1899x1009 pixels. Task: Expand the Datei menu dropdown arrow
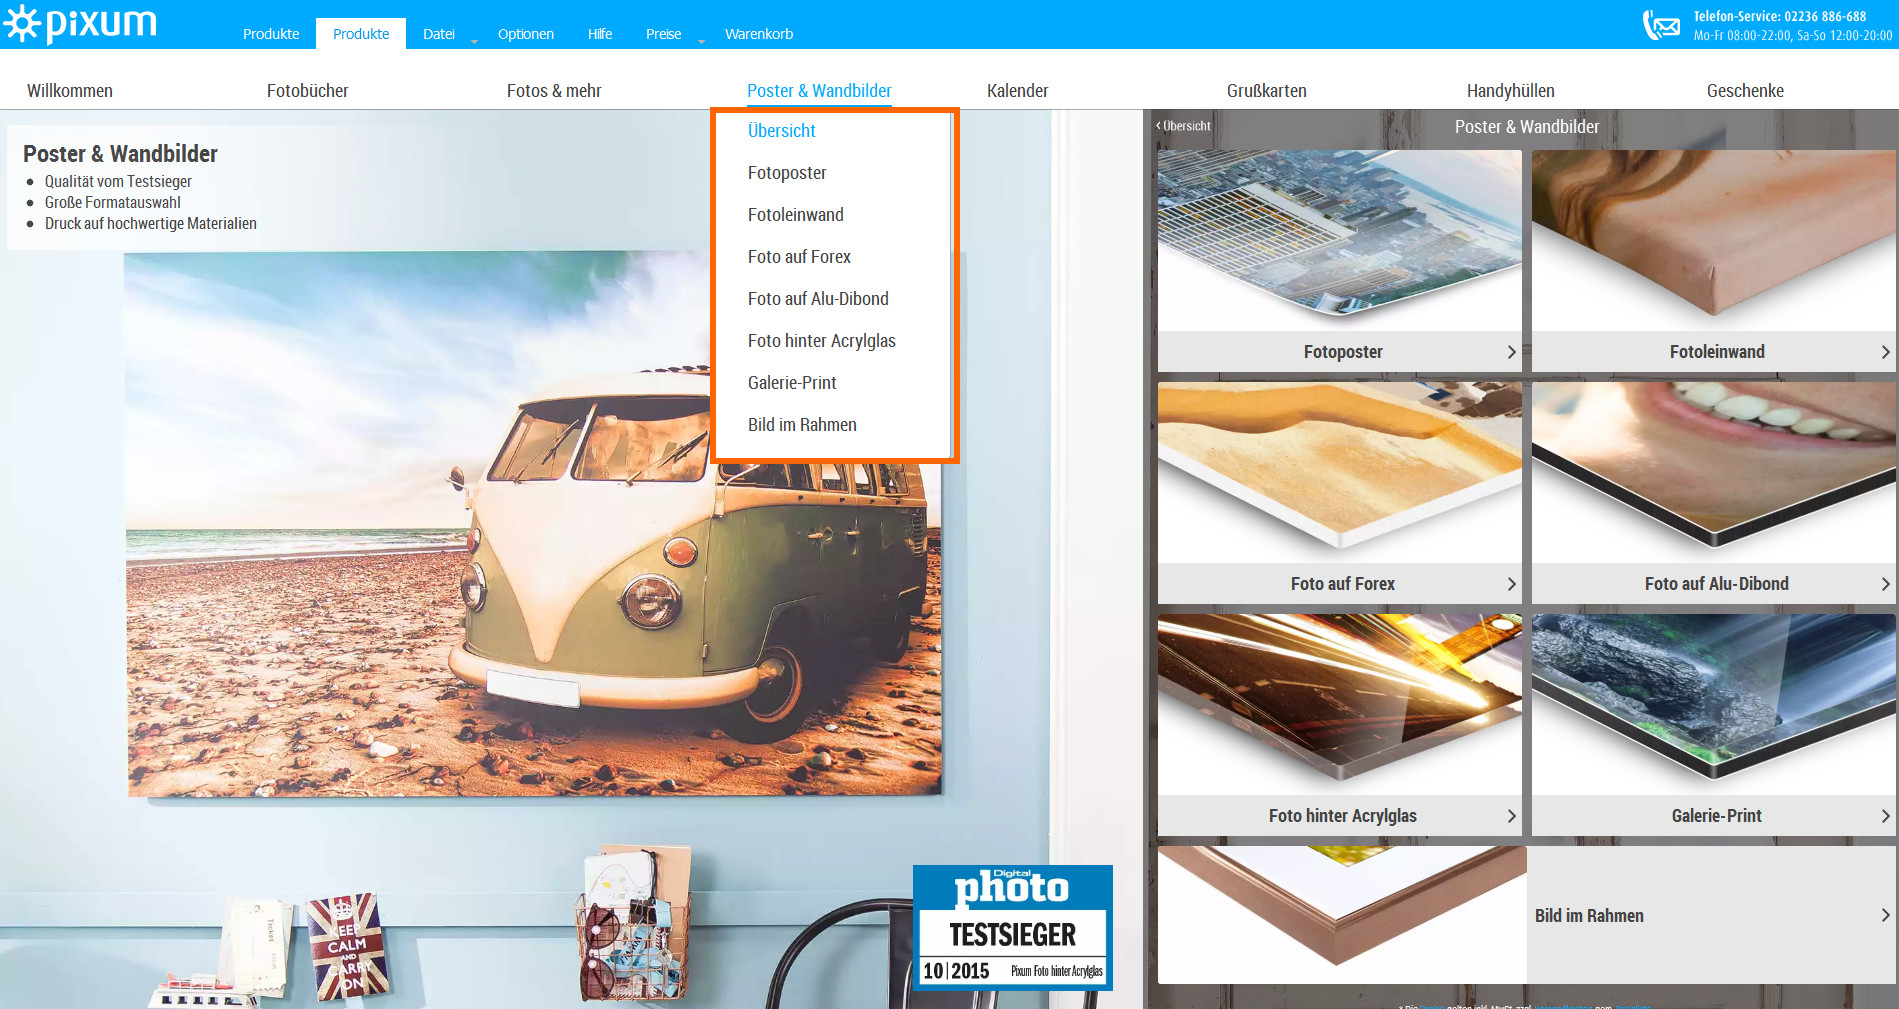click(x=474, y=41)
